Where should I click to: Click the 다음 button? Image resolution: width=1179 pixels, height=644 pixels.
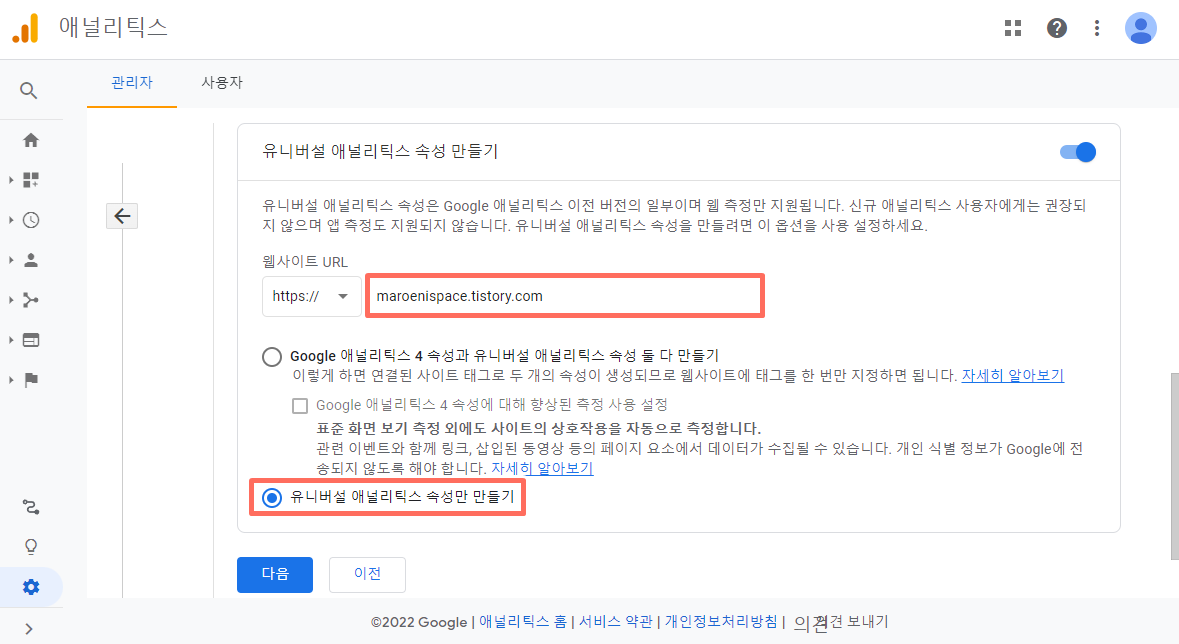(x=274, y=574)
